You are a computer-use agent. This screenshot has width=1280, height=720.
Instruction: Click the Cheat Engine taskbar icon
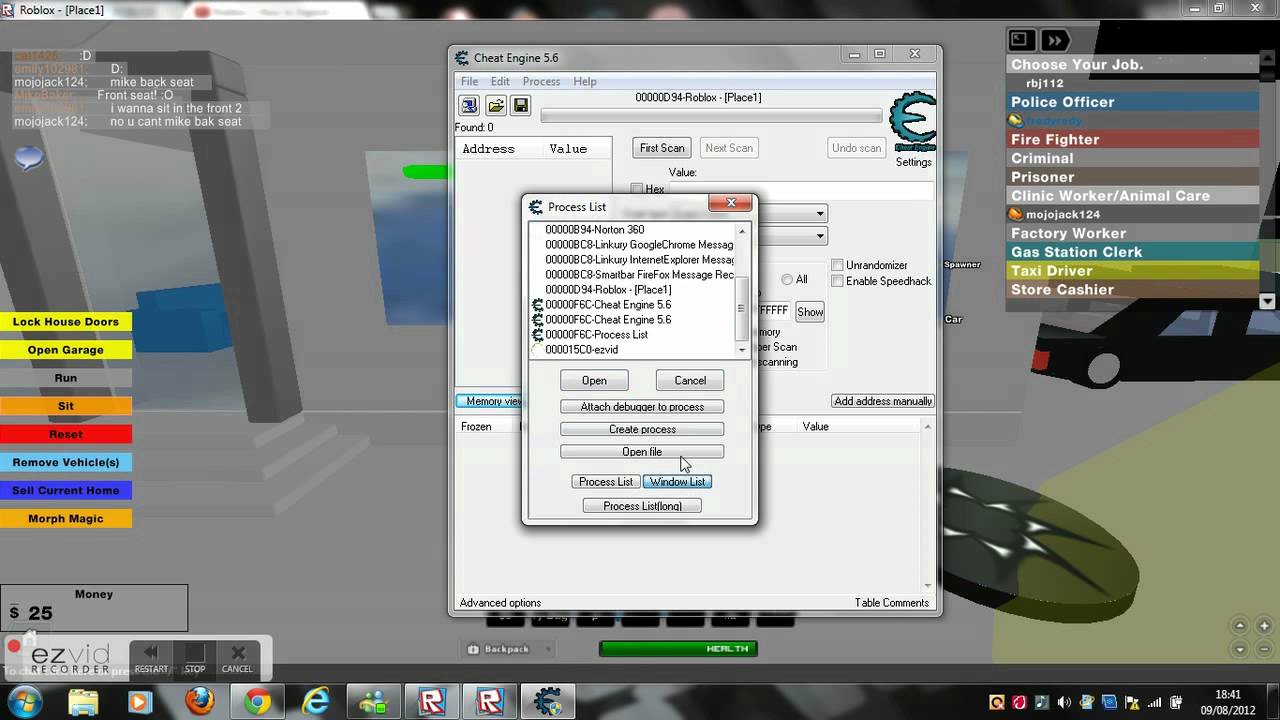tap(548, 701)
